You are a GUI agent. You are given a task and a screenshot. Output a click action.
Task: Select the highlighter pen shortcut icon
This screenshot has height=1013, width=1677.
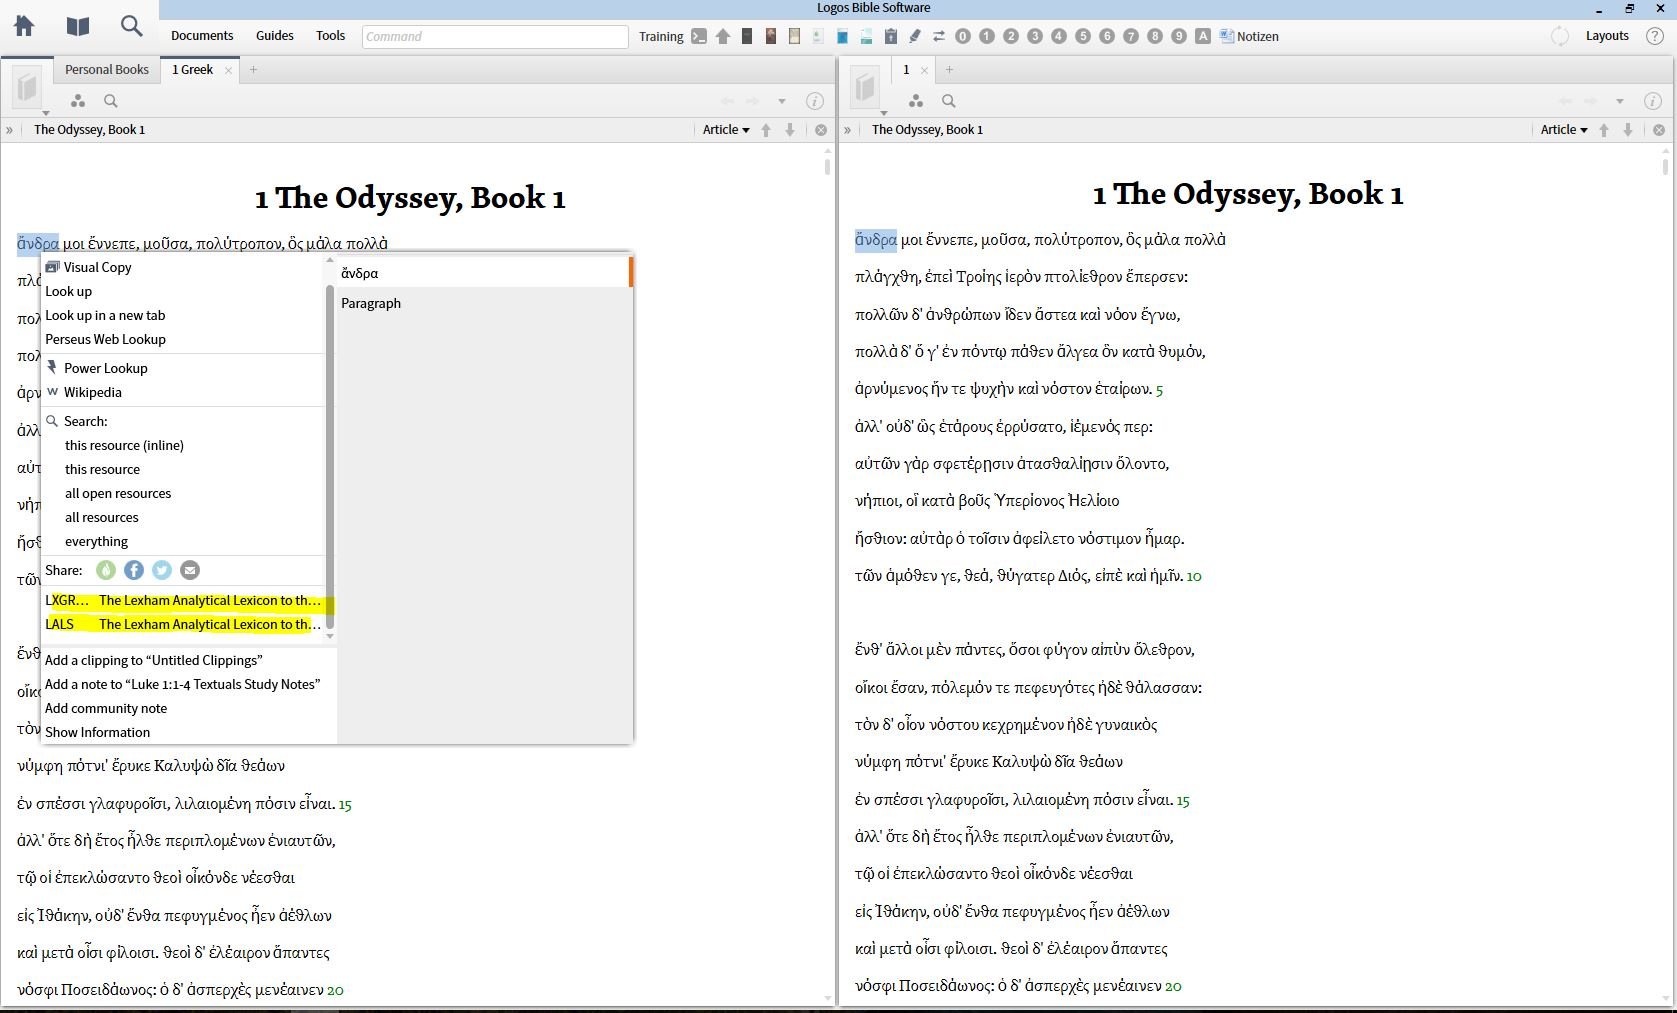click(x=914, y=36)
